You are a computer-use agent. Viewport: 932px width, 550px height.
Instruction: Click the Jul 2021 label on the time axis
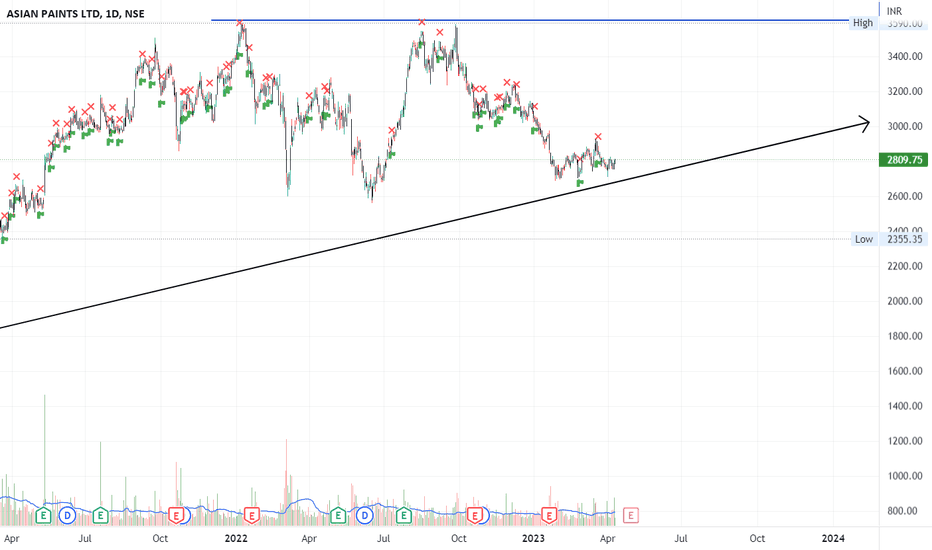(85, 538)
